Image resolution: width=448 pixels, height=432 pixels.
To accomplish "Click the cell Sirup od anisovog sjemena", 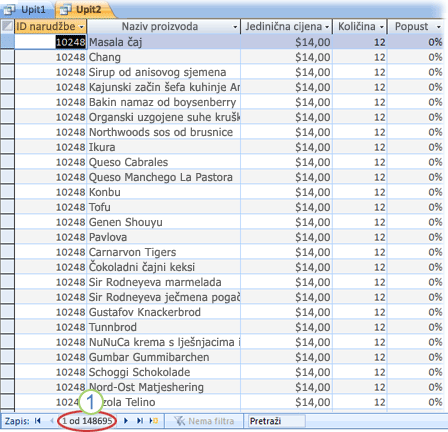I will [x=164, y=72].
